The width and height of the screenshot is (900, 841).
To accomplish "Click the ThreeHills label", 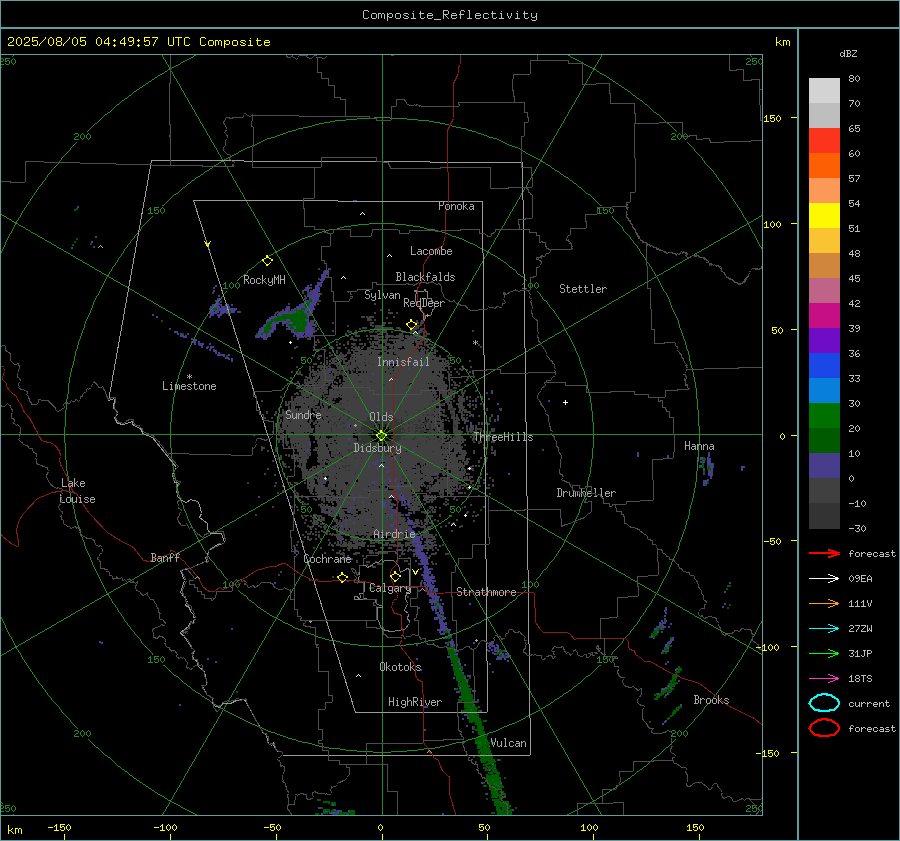I will coord(503,437).
